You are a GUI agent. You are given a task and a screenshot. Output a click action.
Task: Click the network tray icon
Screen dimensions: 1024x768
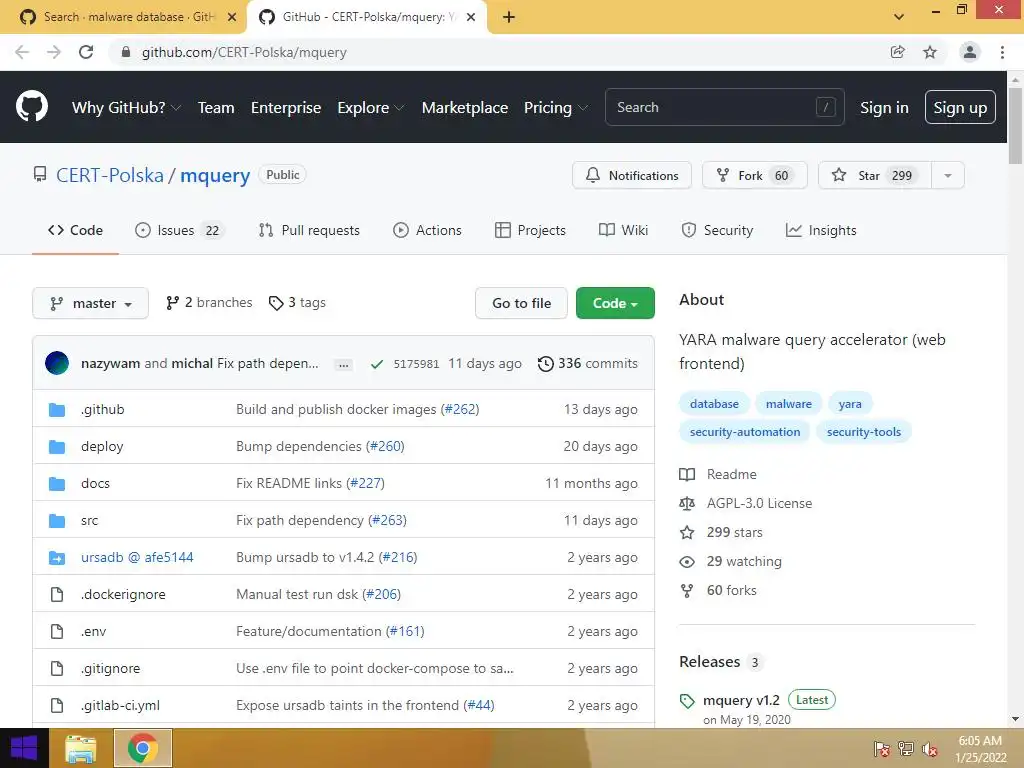click(906, 749)
